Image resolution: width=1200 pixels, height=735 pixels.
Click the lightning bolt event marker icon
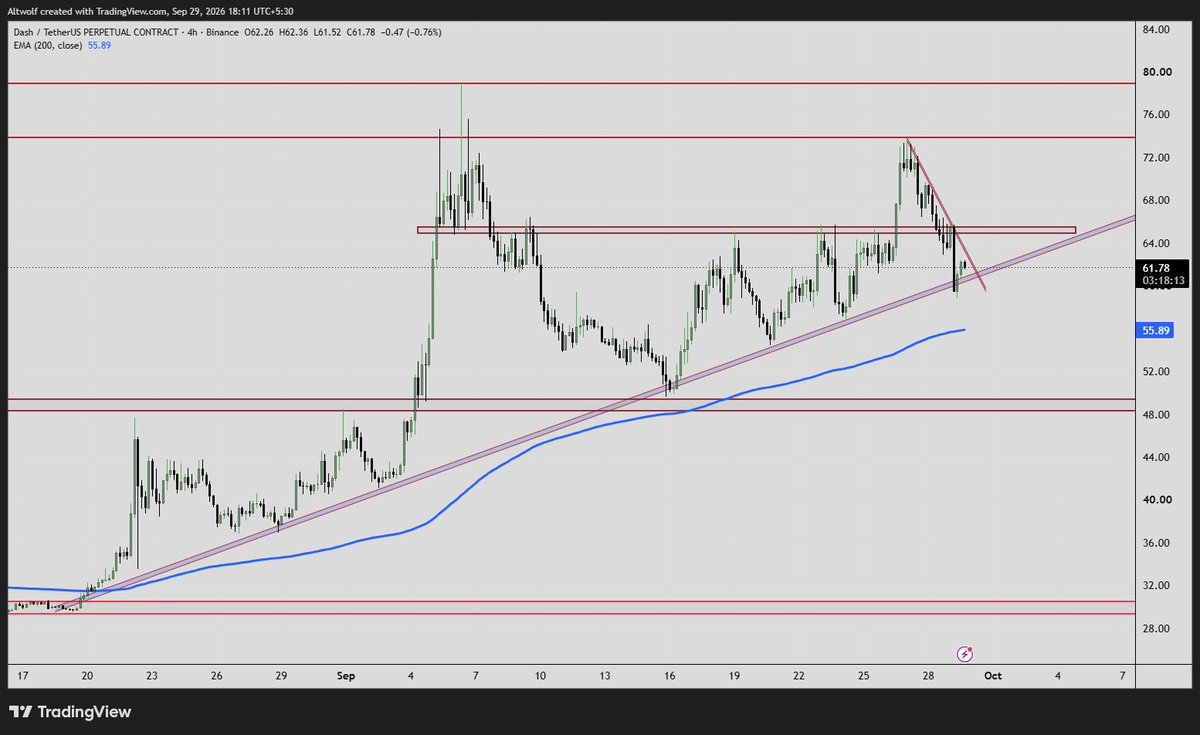tap(965, 654)
